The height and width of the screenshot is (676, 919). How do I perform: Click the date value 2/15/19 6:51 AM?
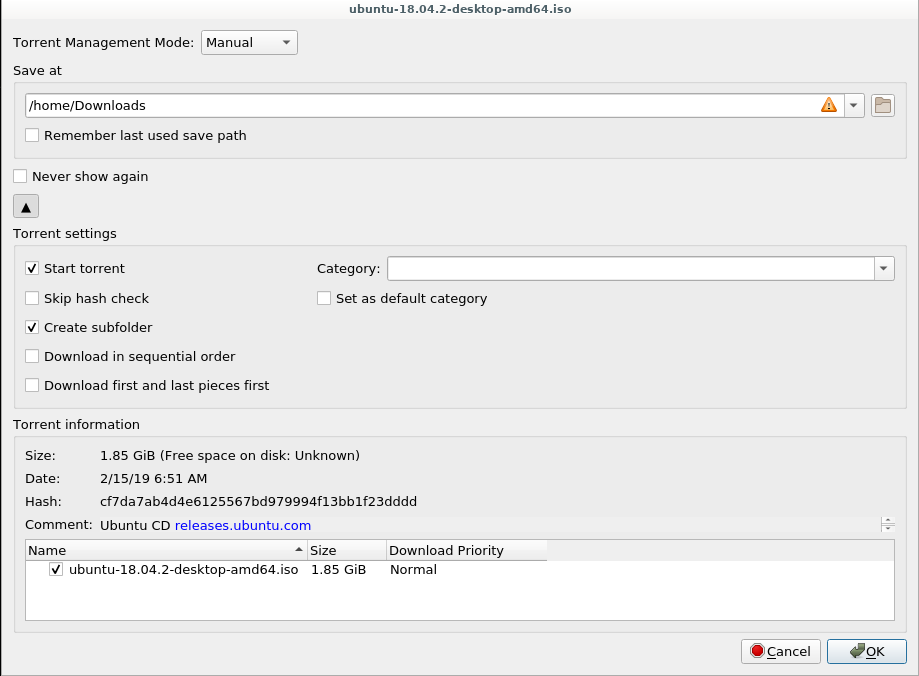[154, 478]
